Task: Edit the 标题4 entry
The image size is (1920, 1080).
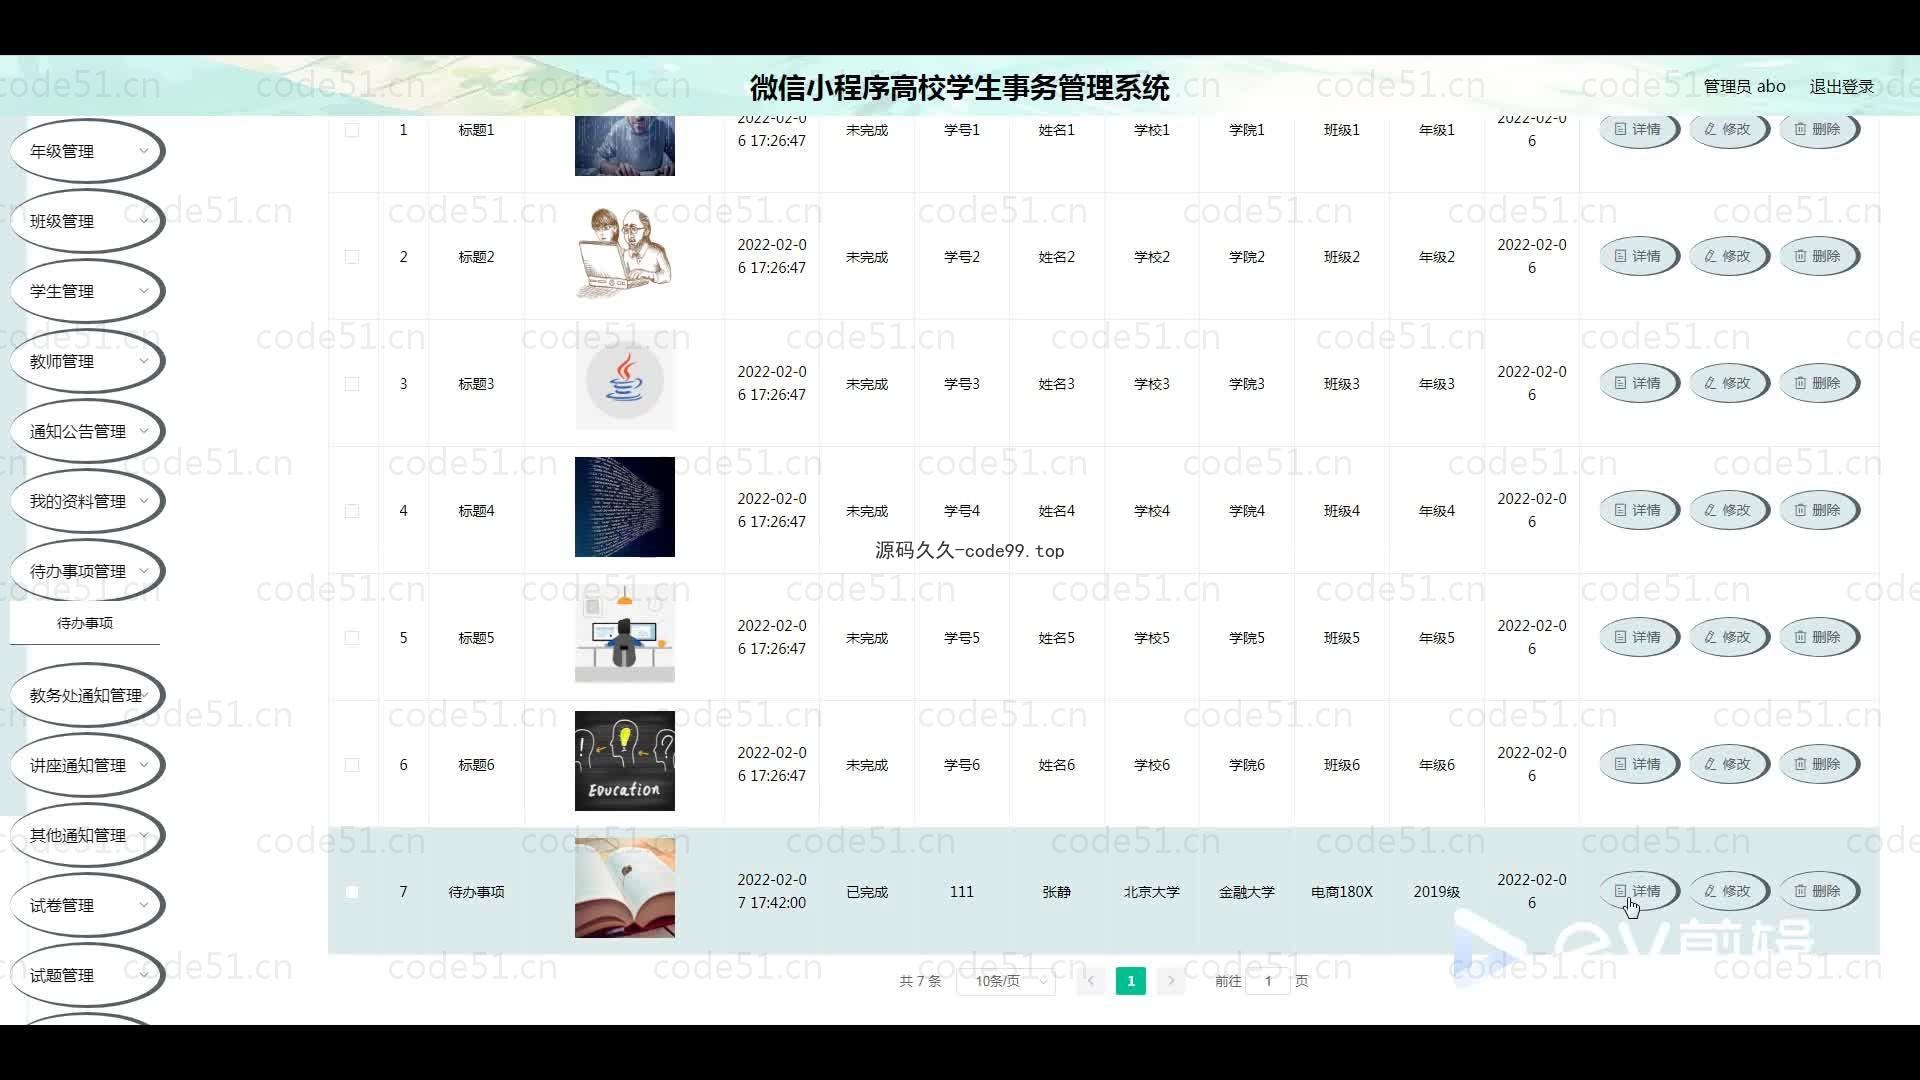Action: (x=1728, y=510)
